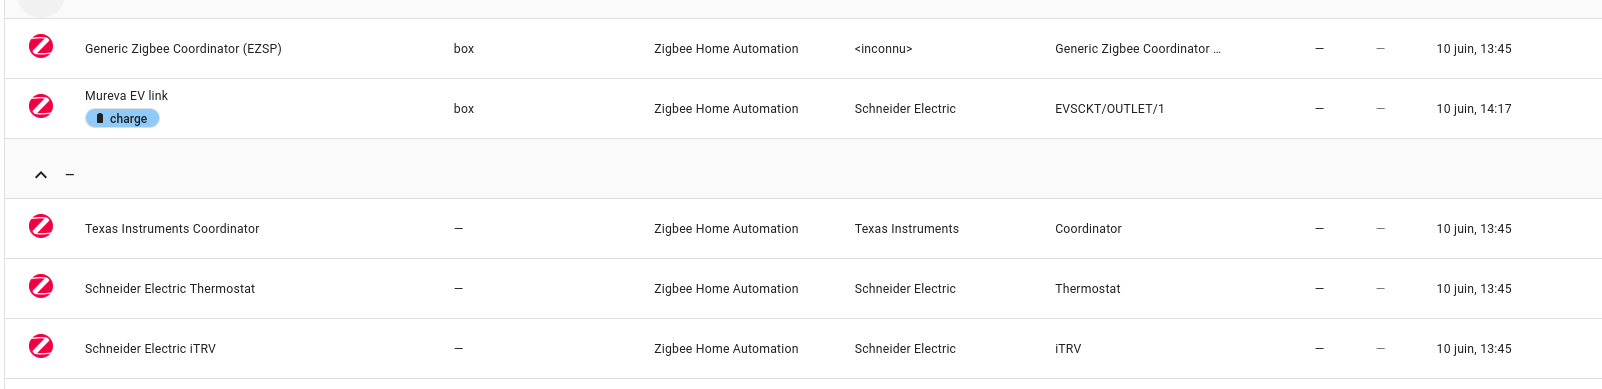Image resolution: width=1602 pixels, height=389 pixels.
Task: Click the <inconnu> manufacturer cell
Action: point(883,49)
